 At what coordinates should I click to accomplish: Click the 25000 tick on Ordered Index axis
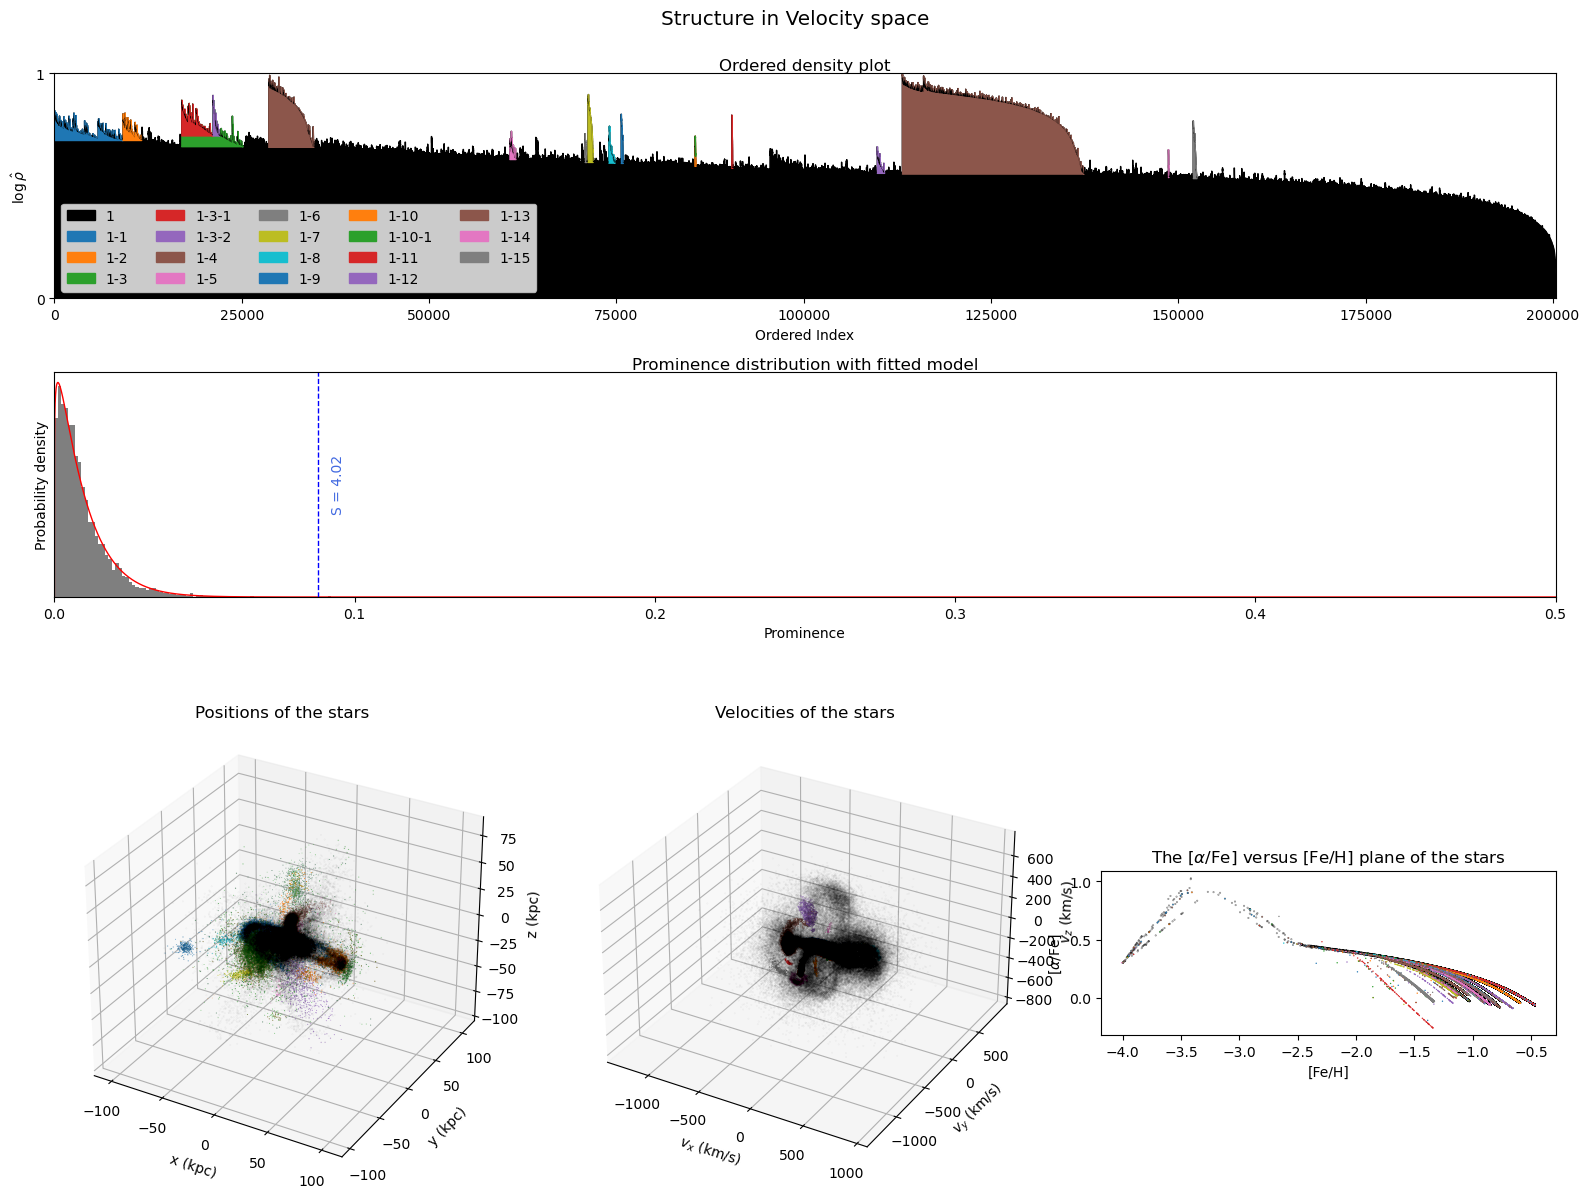point(241,315)
